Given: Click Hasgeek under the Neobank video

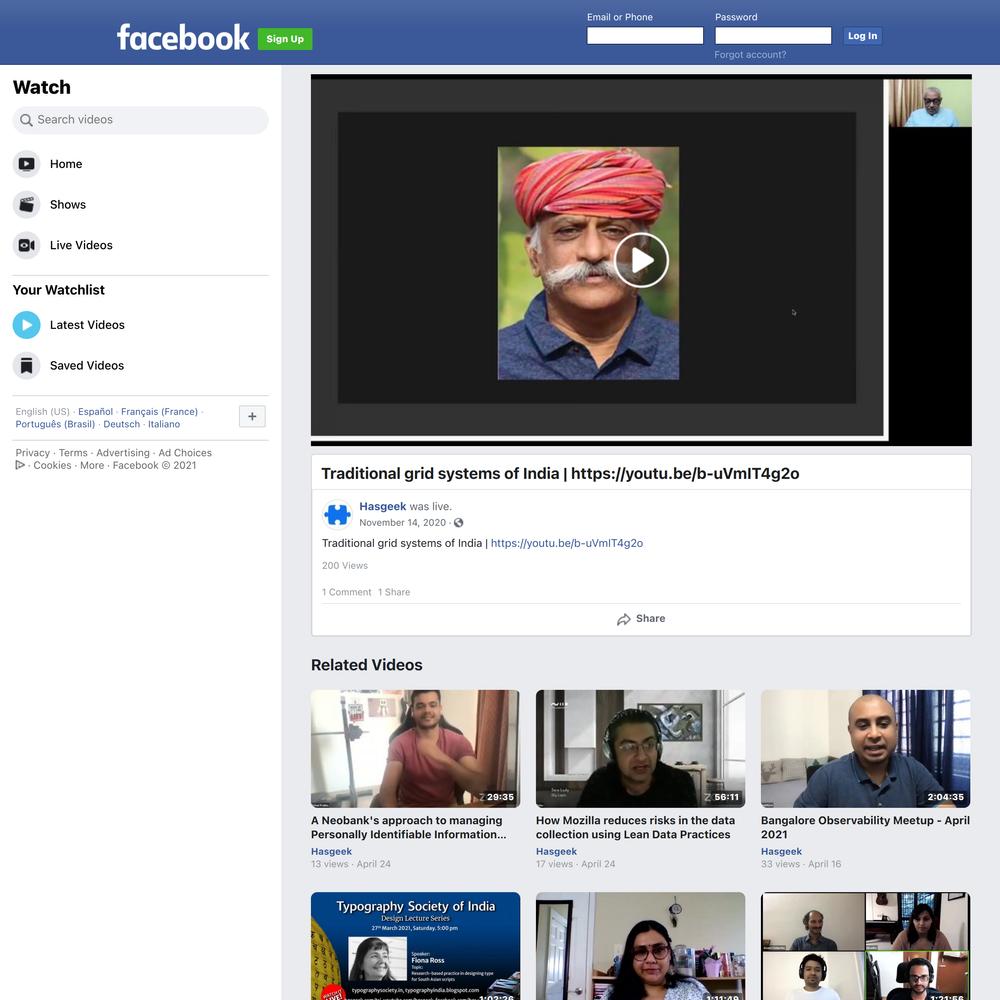Looking at the screenshot, I should tap(331, 852).
